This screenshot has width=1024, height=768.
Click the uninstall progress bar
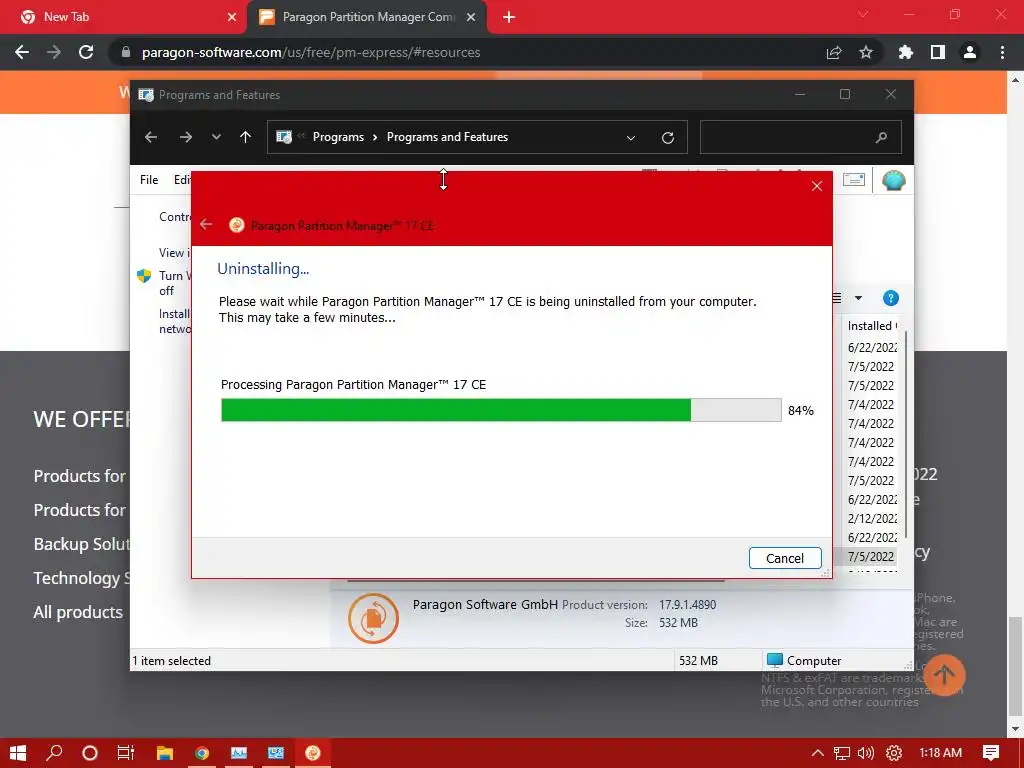[501, 410]
